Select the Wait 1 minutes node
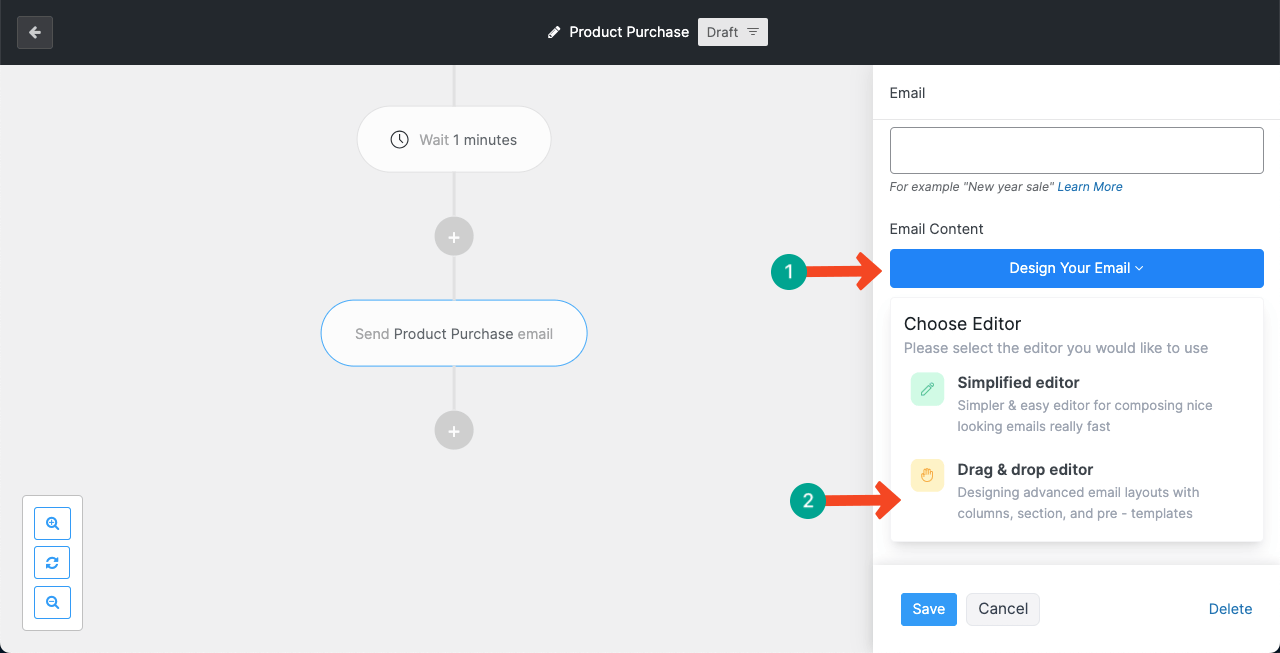The image size is (1280, 653). 454,140
